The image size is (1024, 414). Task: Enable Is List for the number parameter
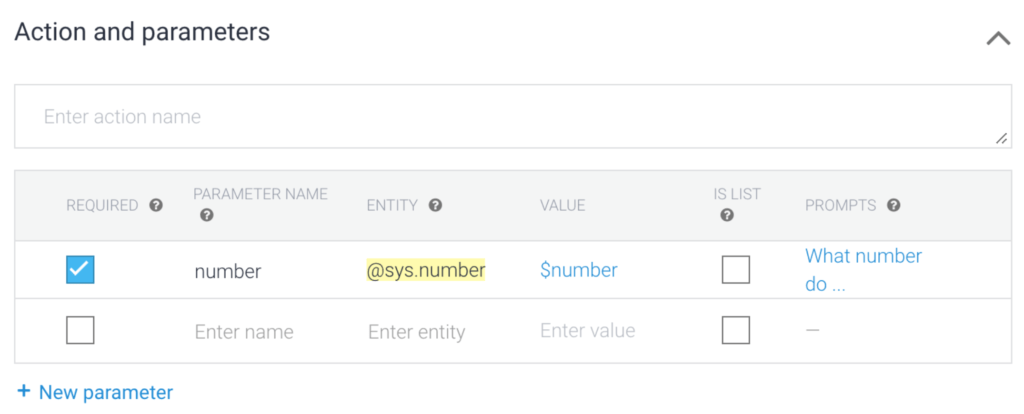[x=736, y=270]
